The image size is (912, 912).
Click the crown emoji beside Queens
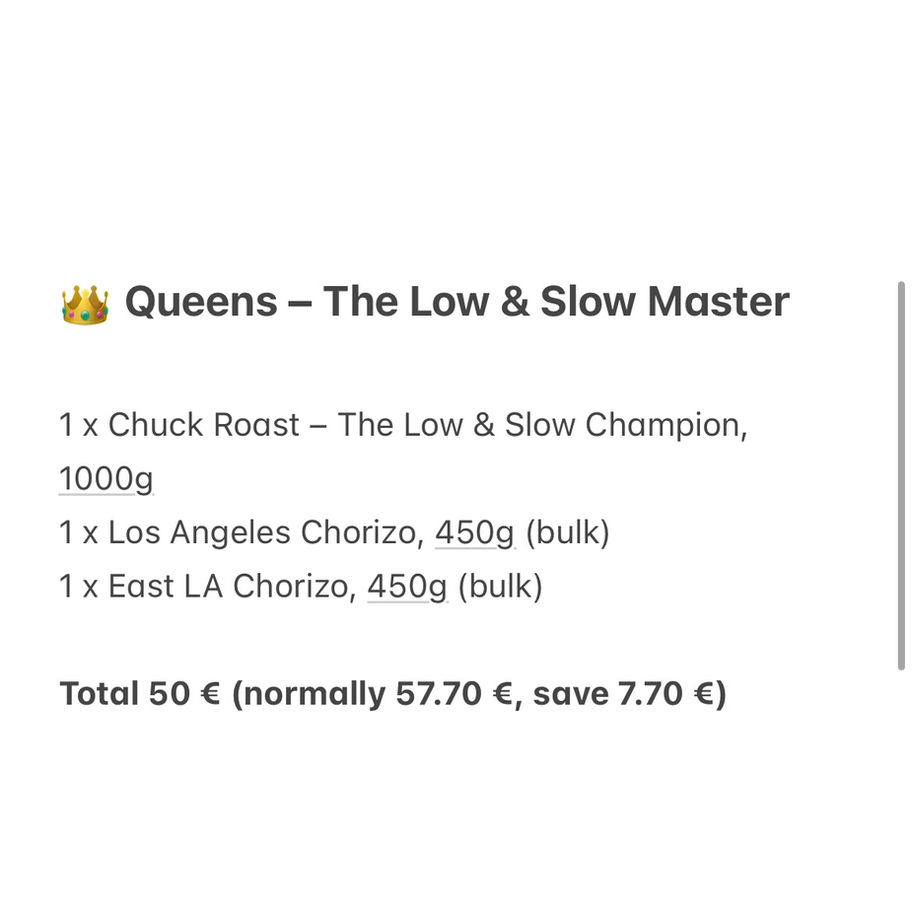coord(84,303)
